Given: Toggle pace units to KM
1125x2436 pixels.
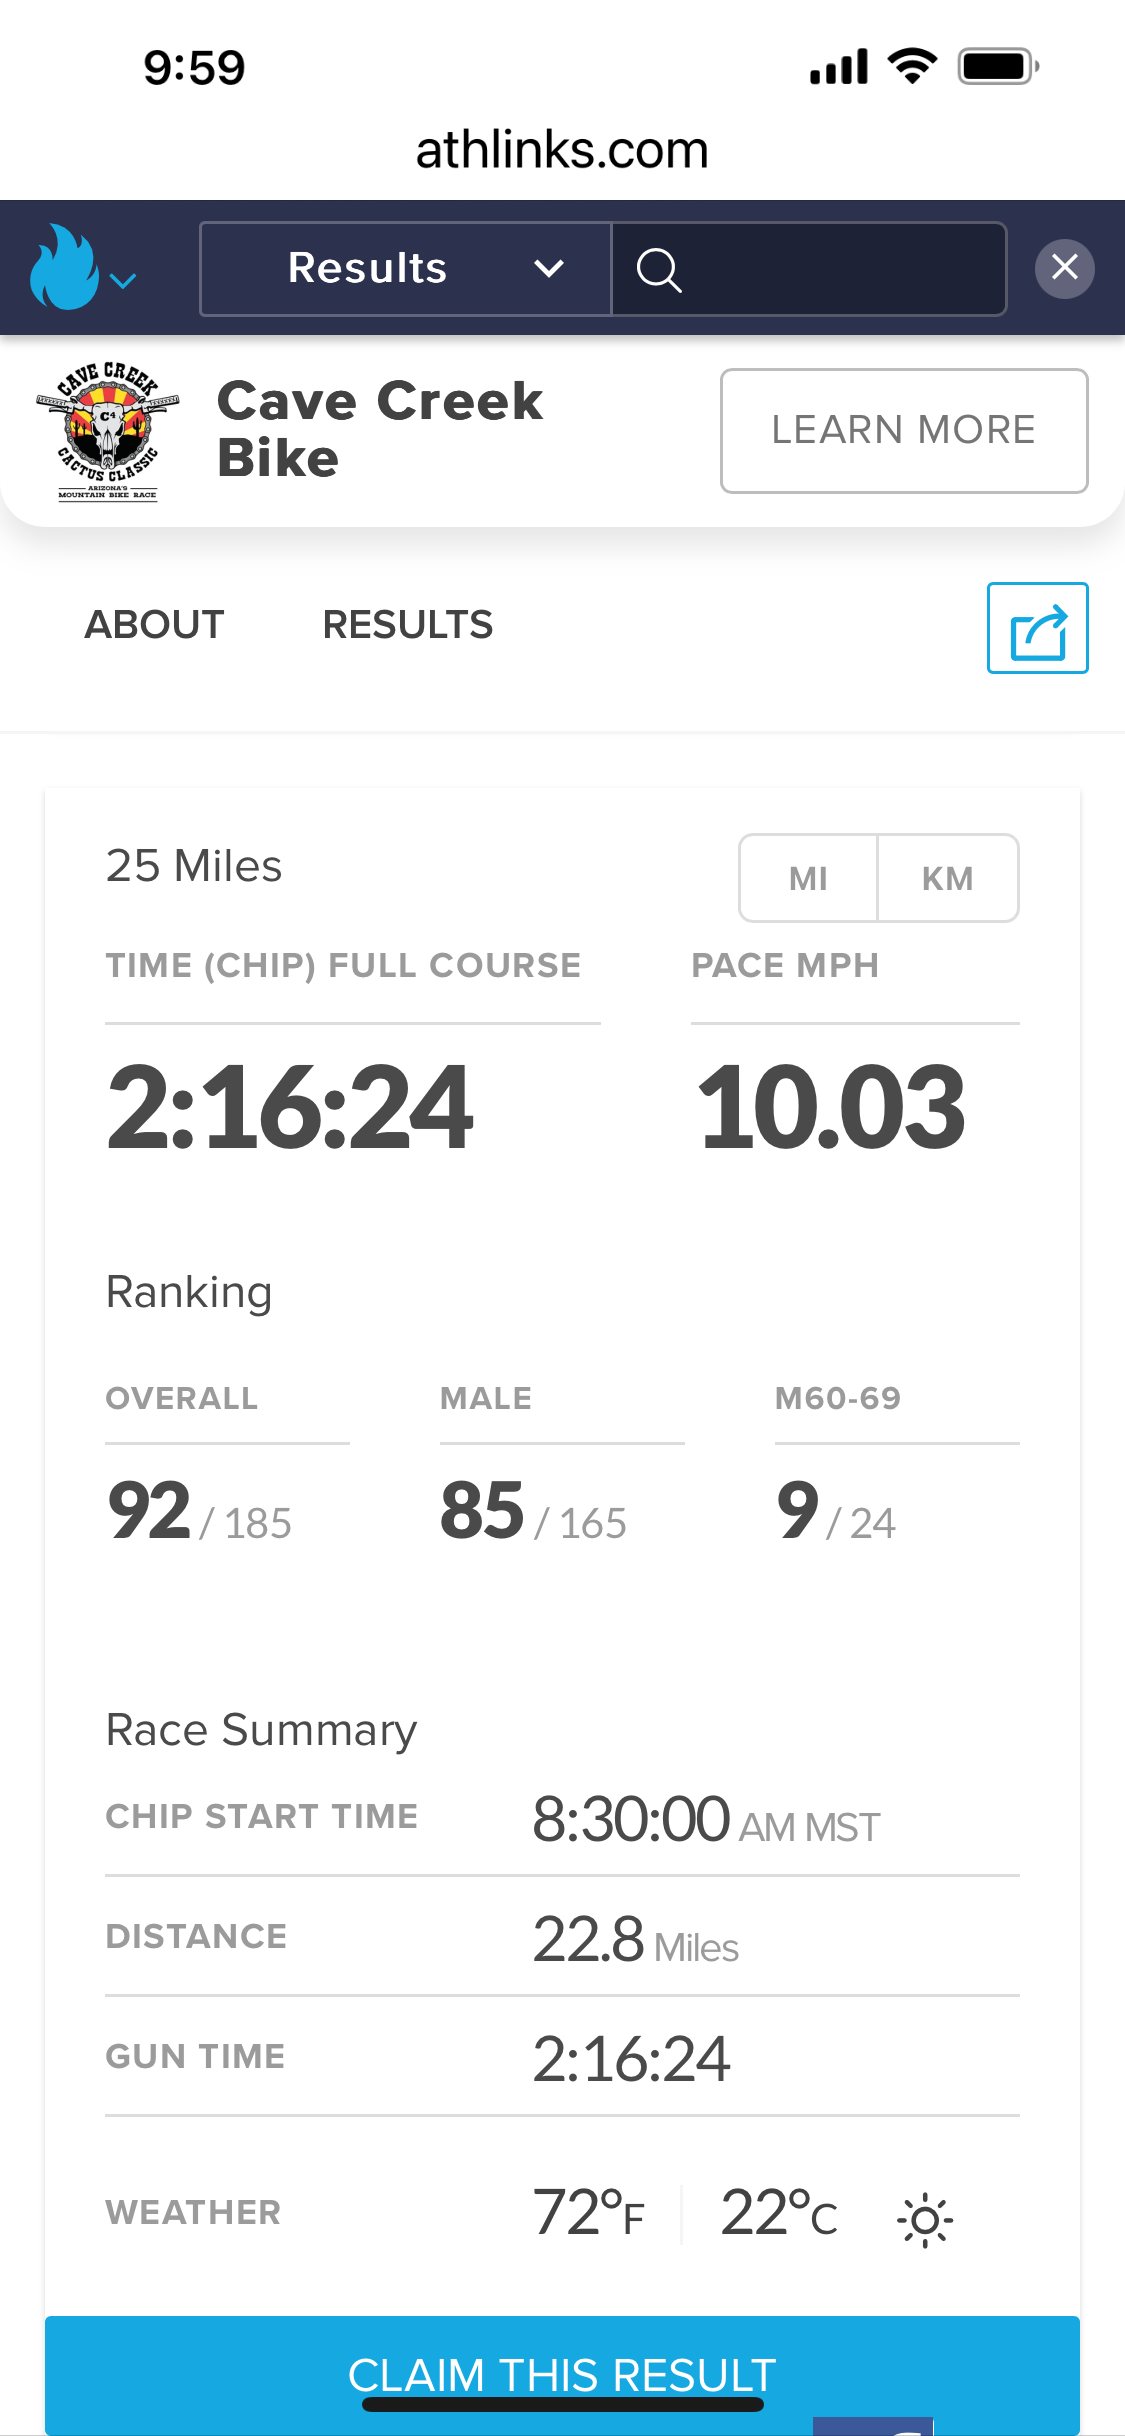Looking at the screenshot, I should point(947,878).
